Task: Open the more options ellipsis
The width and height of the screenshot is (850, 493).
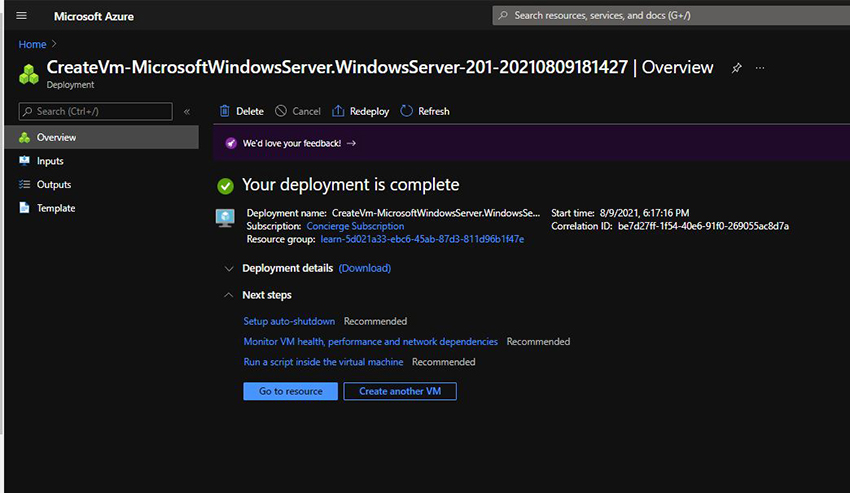Action: coord(760,68)
